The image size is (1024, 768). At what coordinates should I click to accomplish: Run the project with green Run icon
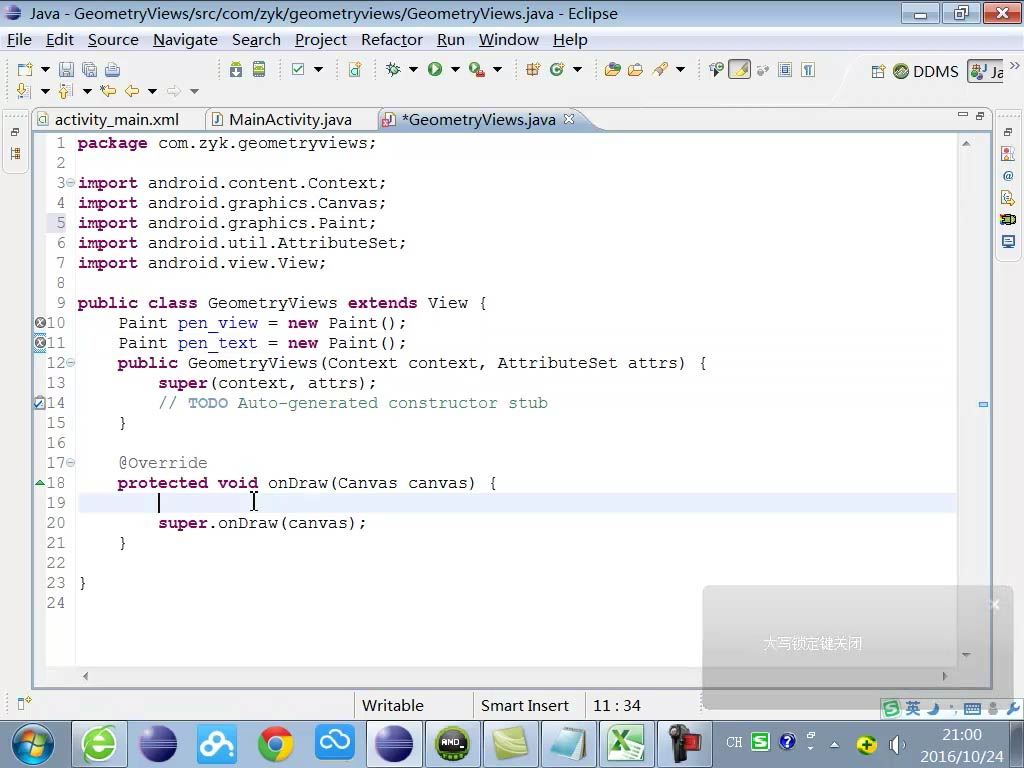click(x=435, y=69)
